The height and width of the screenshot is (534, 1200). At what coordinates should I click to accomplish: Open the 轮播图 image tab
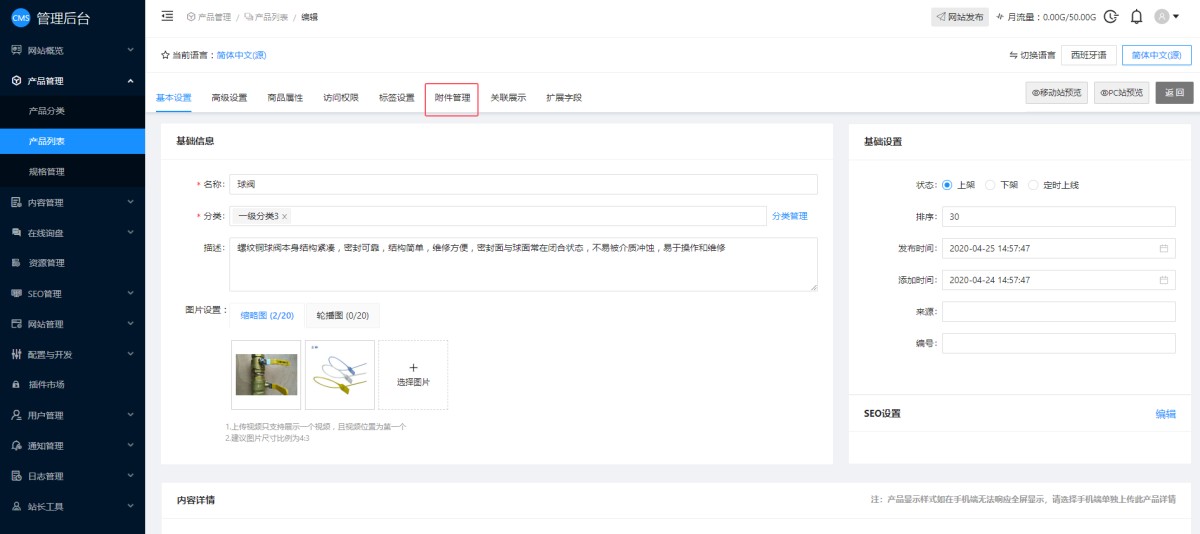point(342,316)
